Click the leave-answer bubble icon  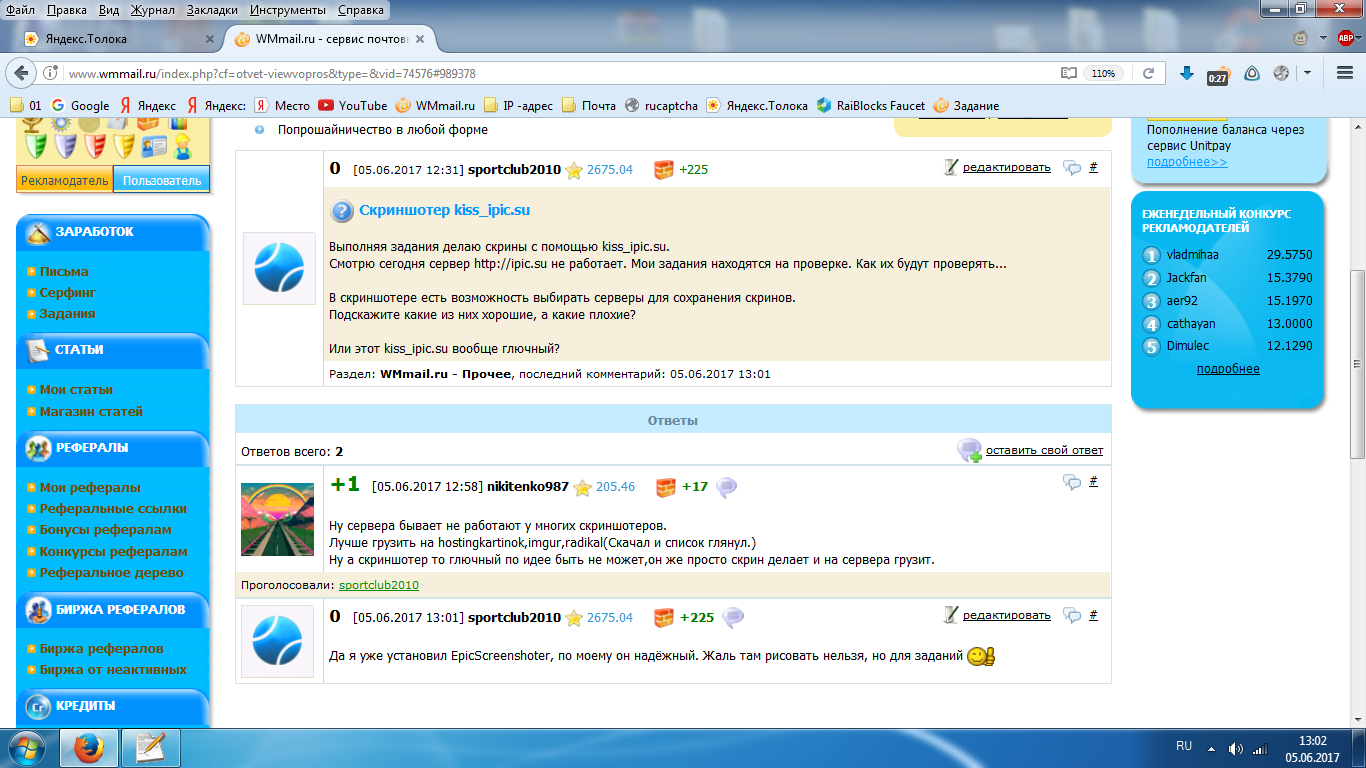click(x=969, y=450)
